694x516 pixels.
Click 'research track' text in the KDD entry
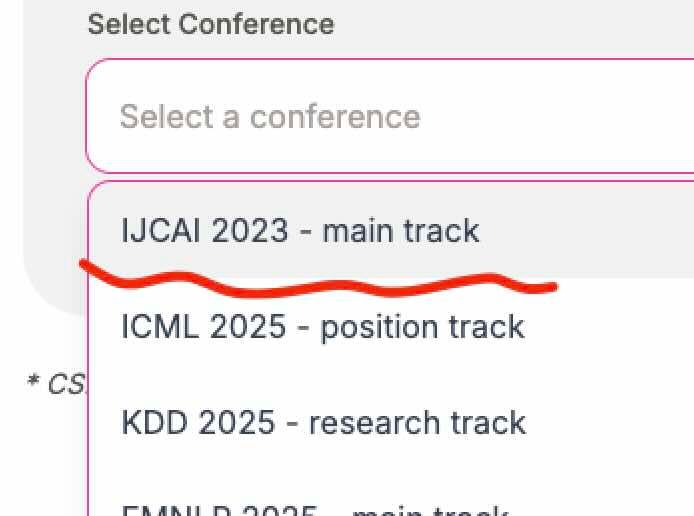pos(417,422)
